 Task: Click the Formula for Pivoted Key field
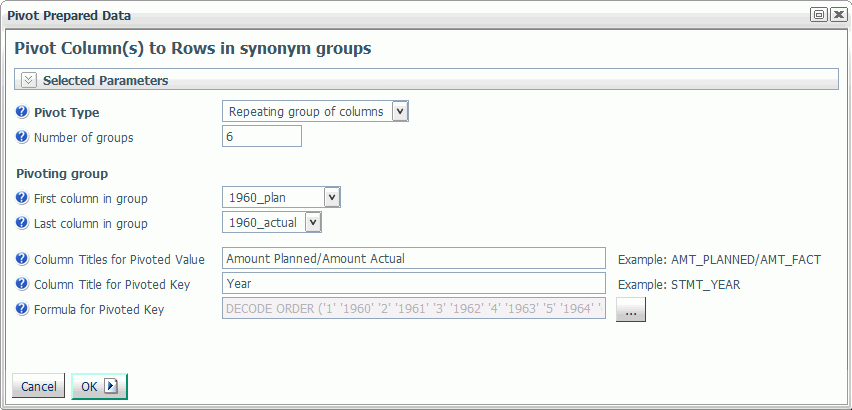(x=414, y=308)
